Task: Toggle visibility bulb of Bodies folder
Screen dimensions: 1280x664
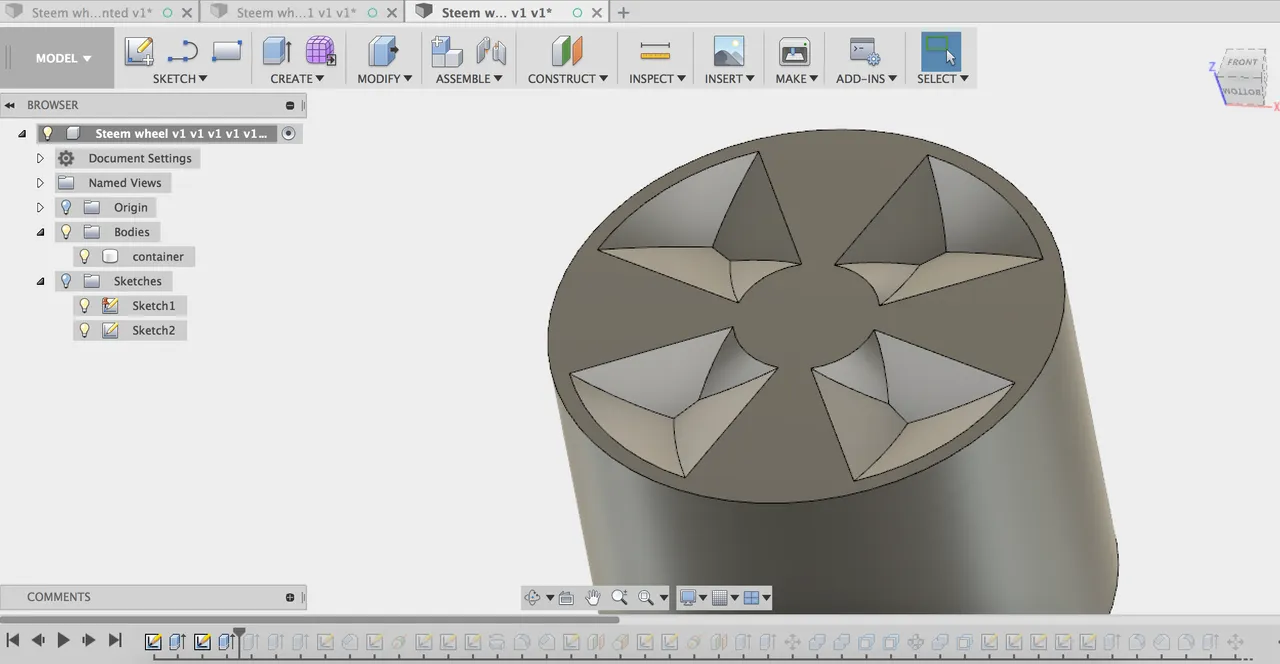Action: coord(66,232)
